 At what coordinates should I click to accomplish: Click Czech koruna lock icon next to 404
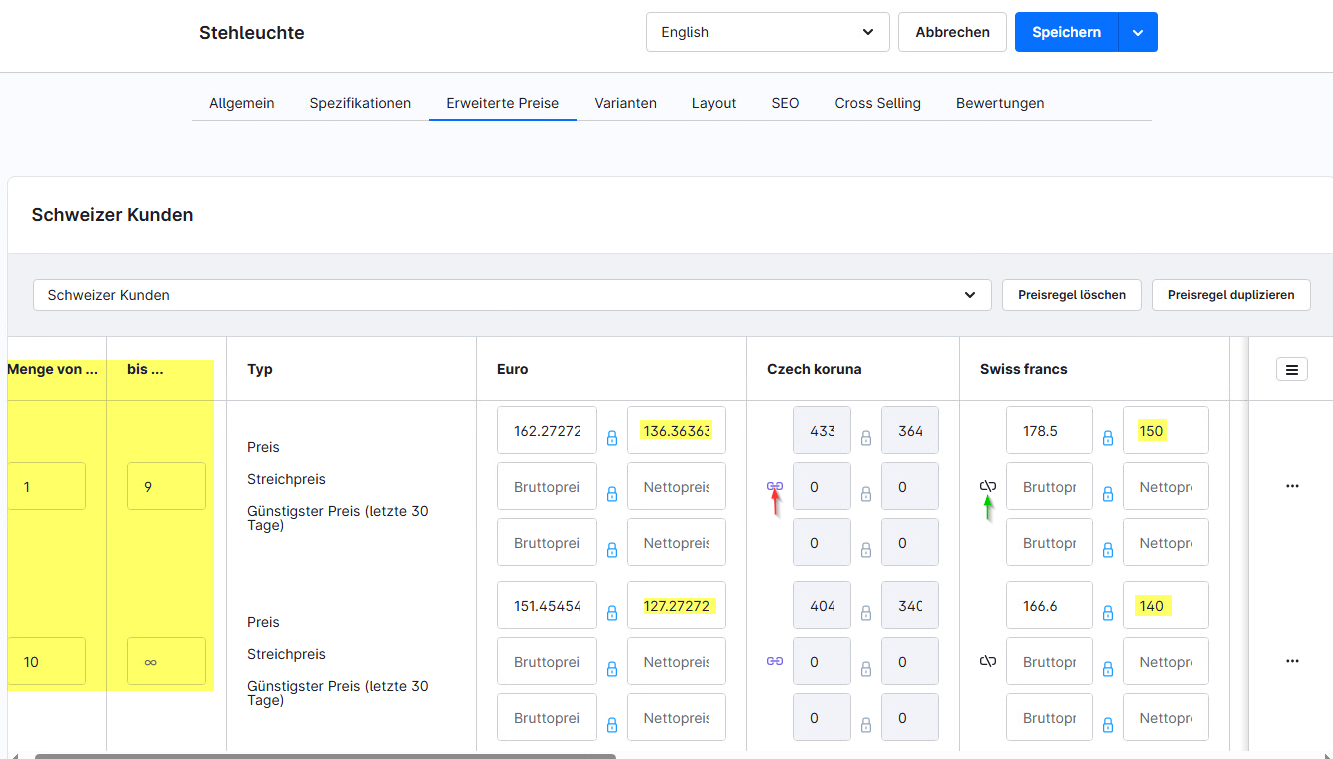866,613
